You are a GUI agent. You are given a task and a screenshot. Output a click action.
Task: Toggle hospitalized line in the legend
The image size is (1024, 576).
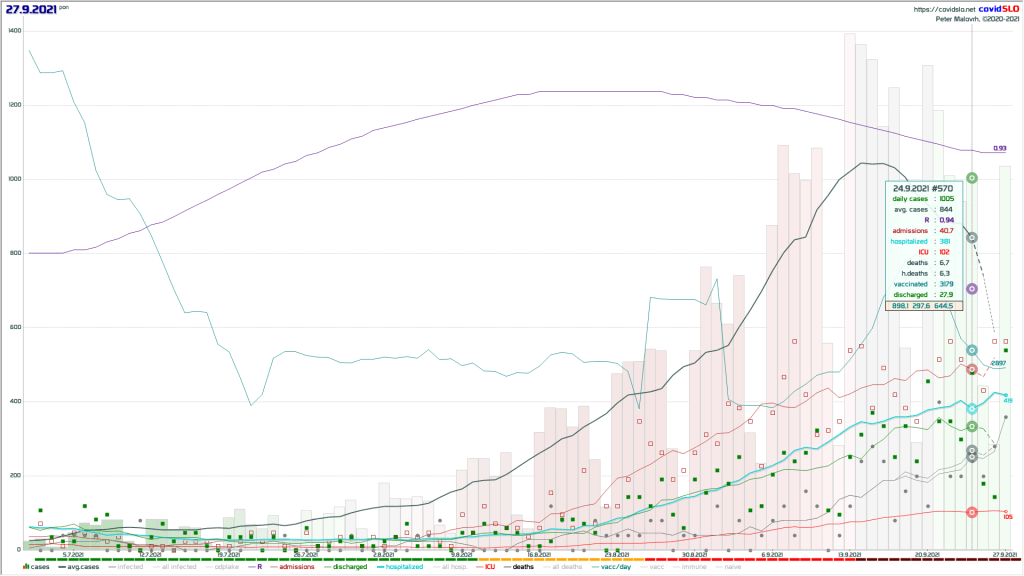tap(405, 567)
